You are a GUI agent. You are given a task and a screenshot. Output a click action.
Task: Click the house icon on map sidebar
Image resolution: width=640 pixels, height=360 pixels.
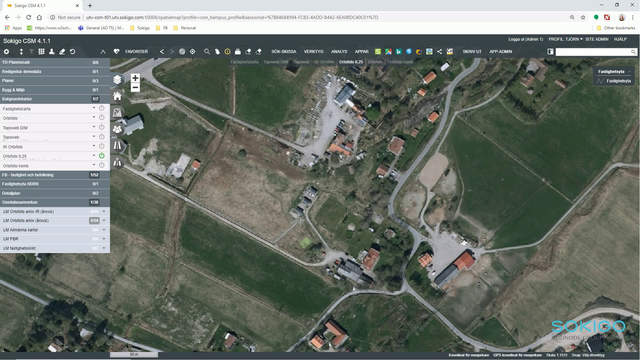(118, 96)
